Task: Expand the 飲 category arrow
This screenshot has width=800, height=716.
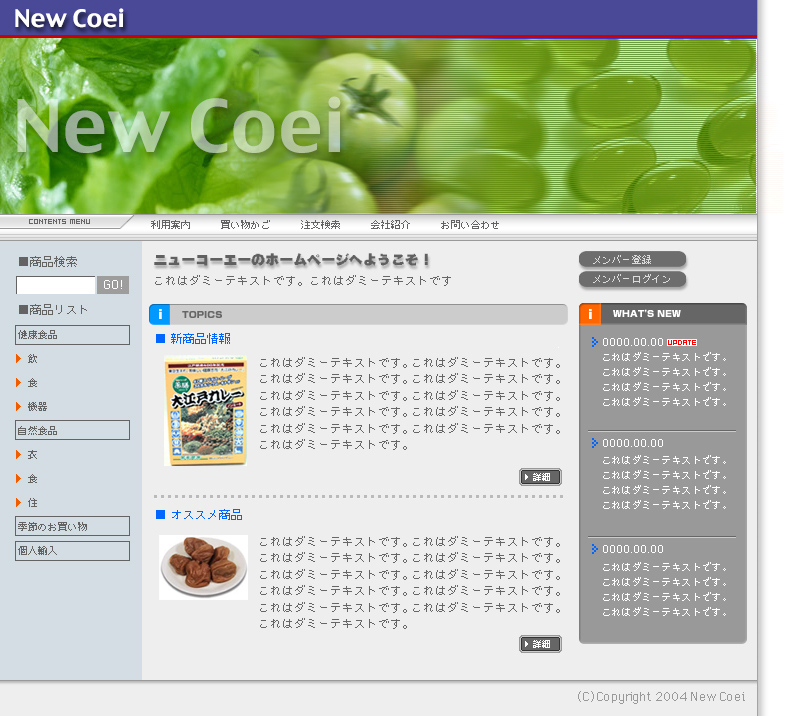Action: [19, 358]
